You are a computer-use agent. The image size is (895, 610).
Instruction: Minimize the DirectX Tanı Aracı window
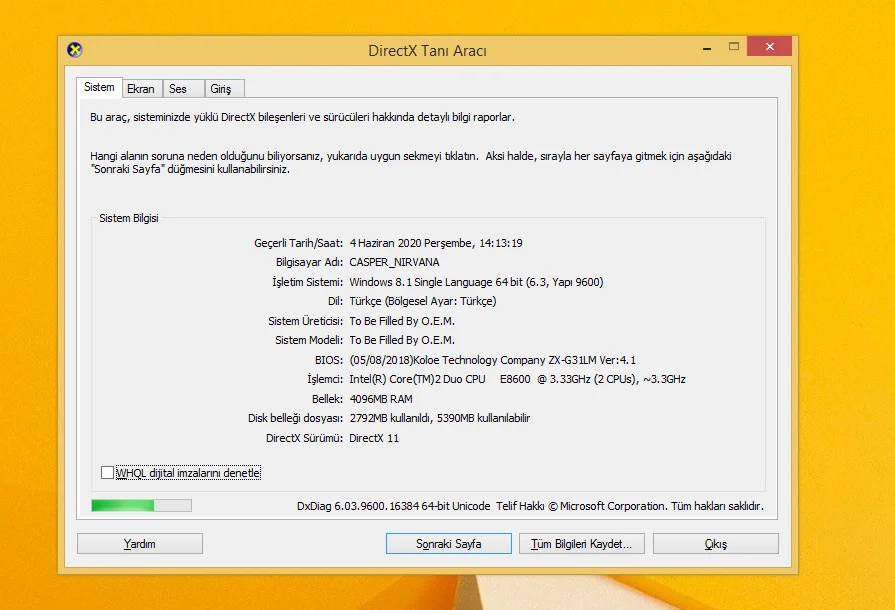[707, 47]
